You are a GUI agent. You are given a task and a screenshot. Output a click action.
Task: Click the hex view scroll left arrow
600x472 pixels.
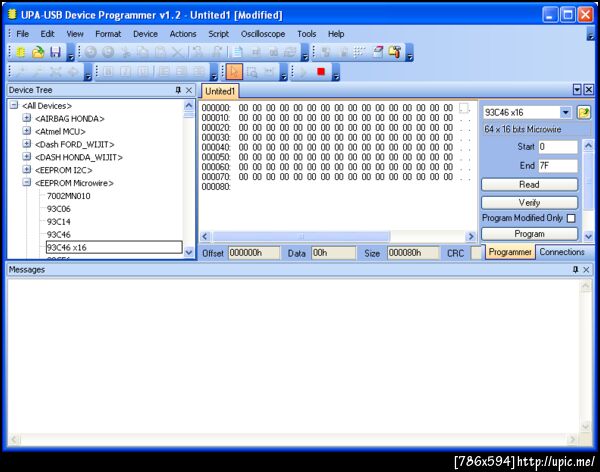(x=205, y=237)
